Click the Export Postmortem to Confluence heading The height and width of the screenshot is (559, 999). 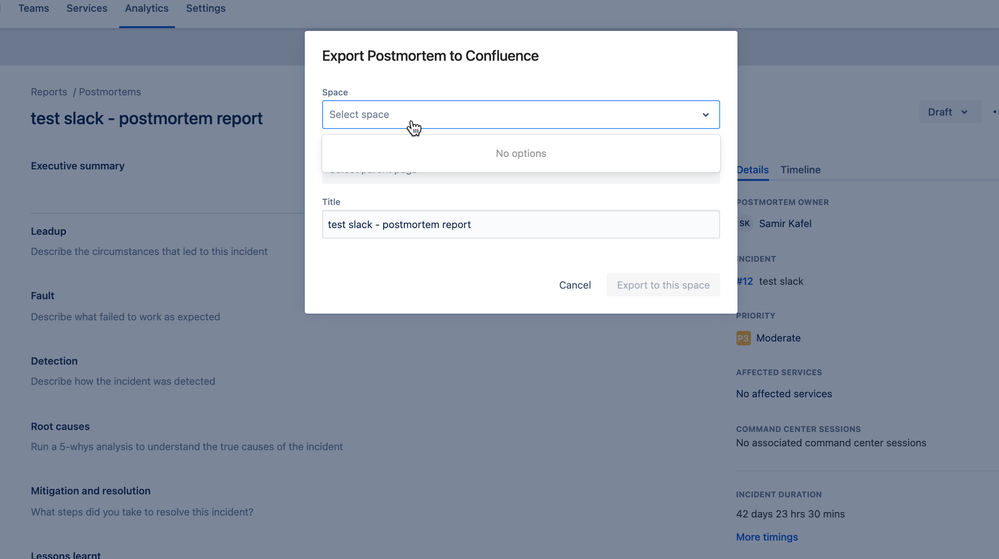(430, 56)
